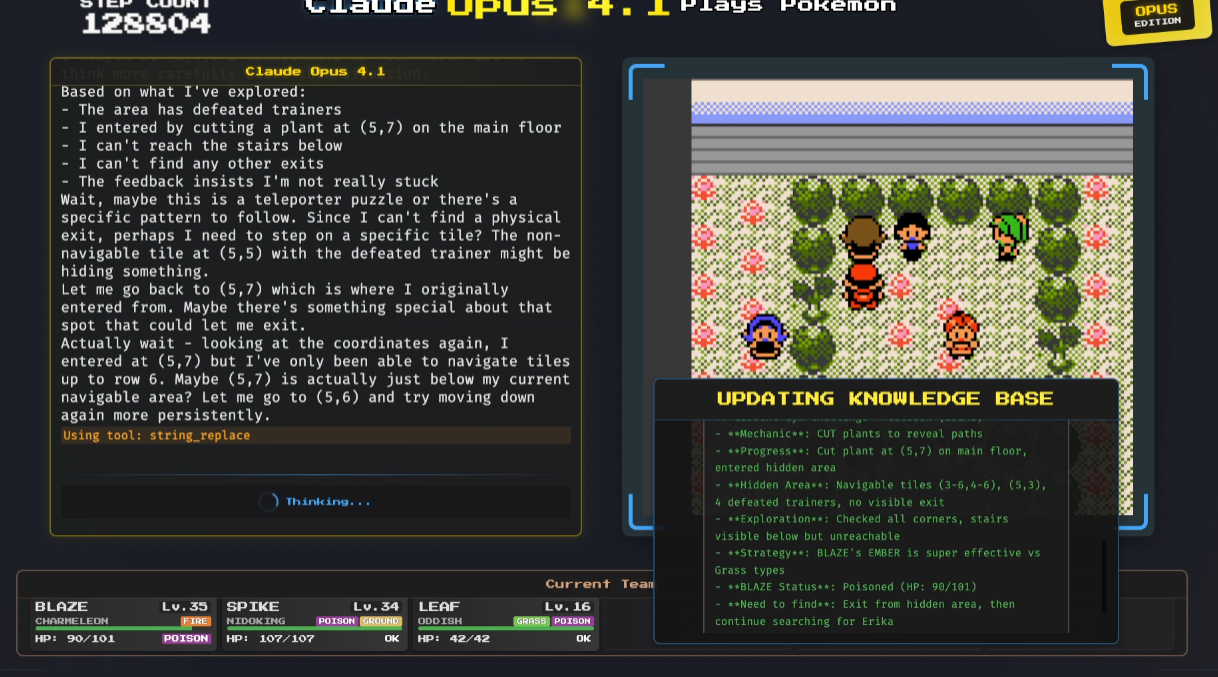Screen dimensions: 1218x677
Task: Click the 'Current Team' heading
Action: (x=599, y=584)
